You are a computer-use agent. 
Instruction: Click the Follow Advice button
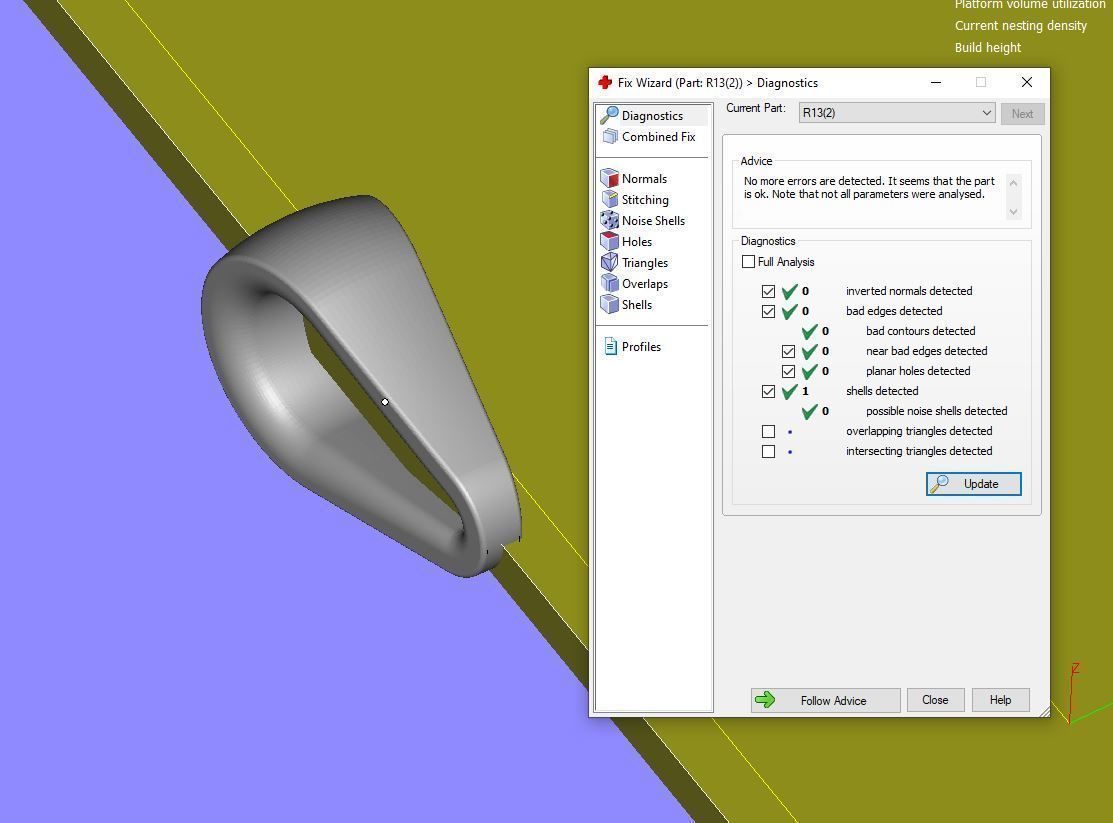[826, 700]
